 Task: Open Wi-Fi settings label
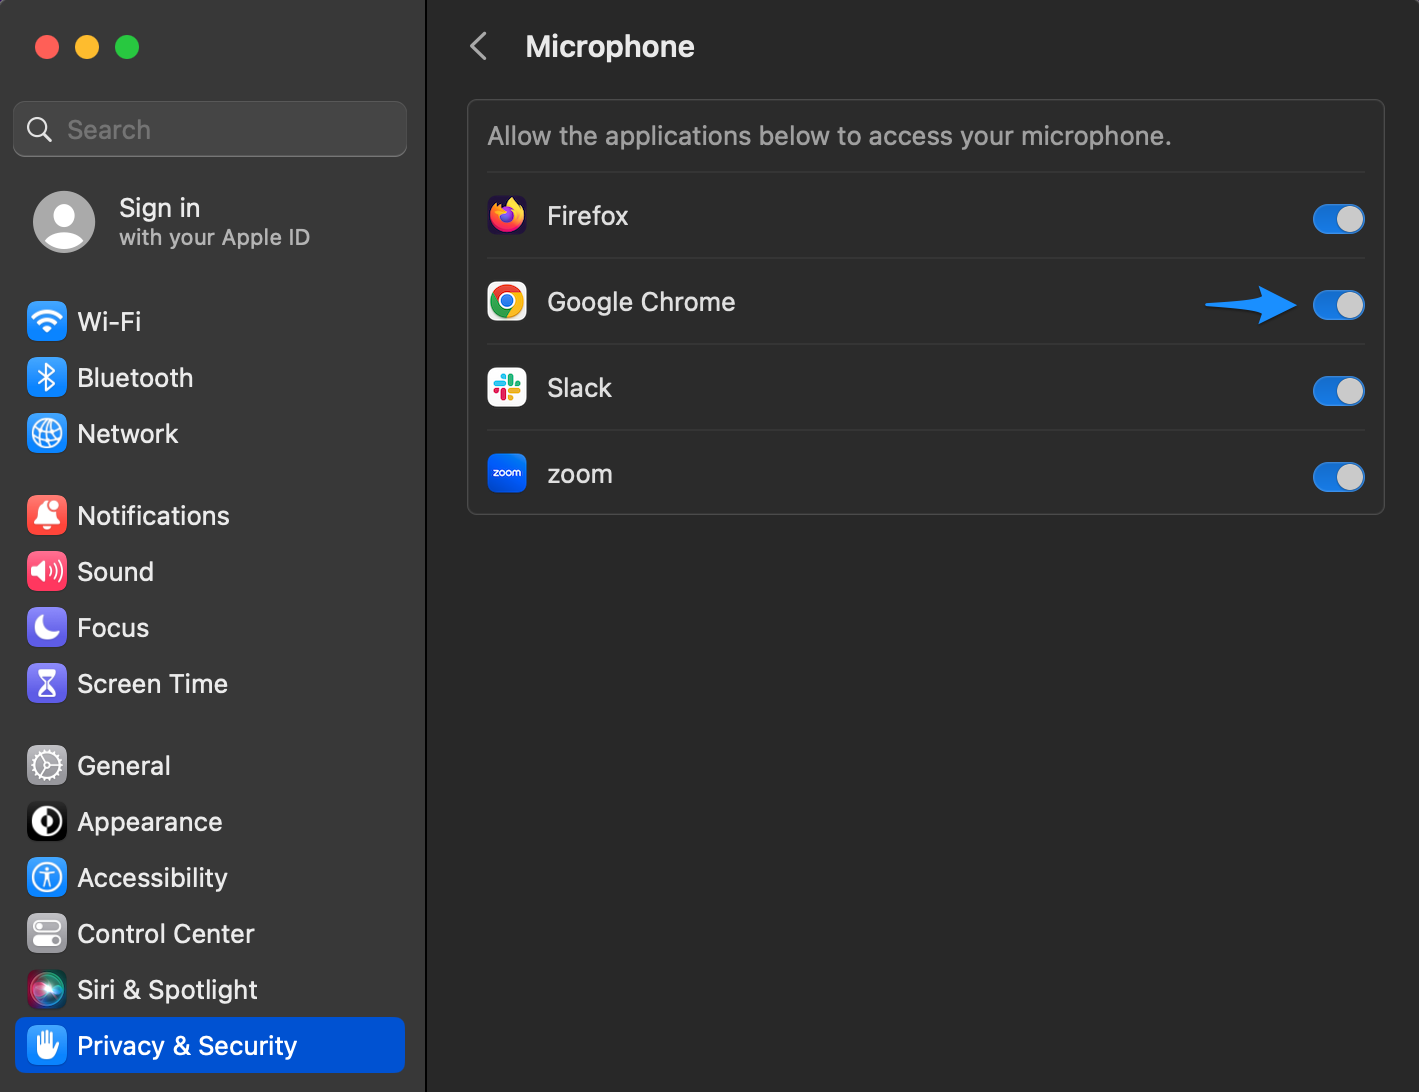109,322
